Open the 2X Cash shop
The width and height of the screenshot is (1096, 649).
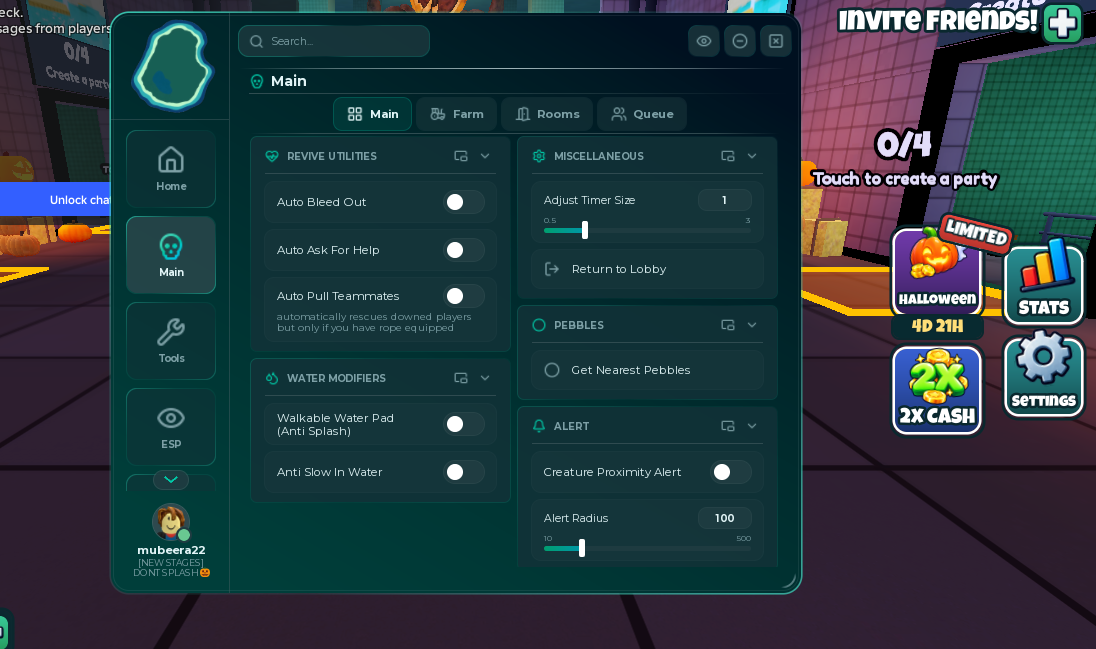[x=937, y=390]
